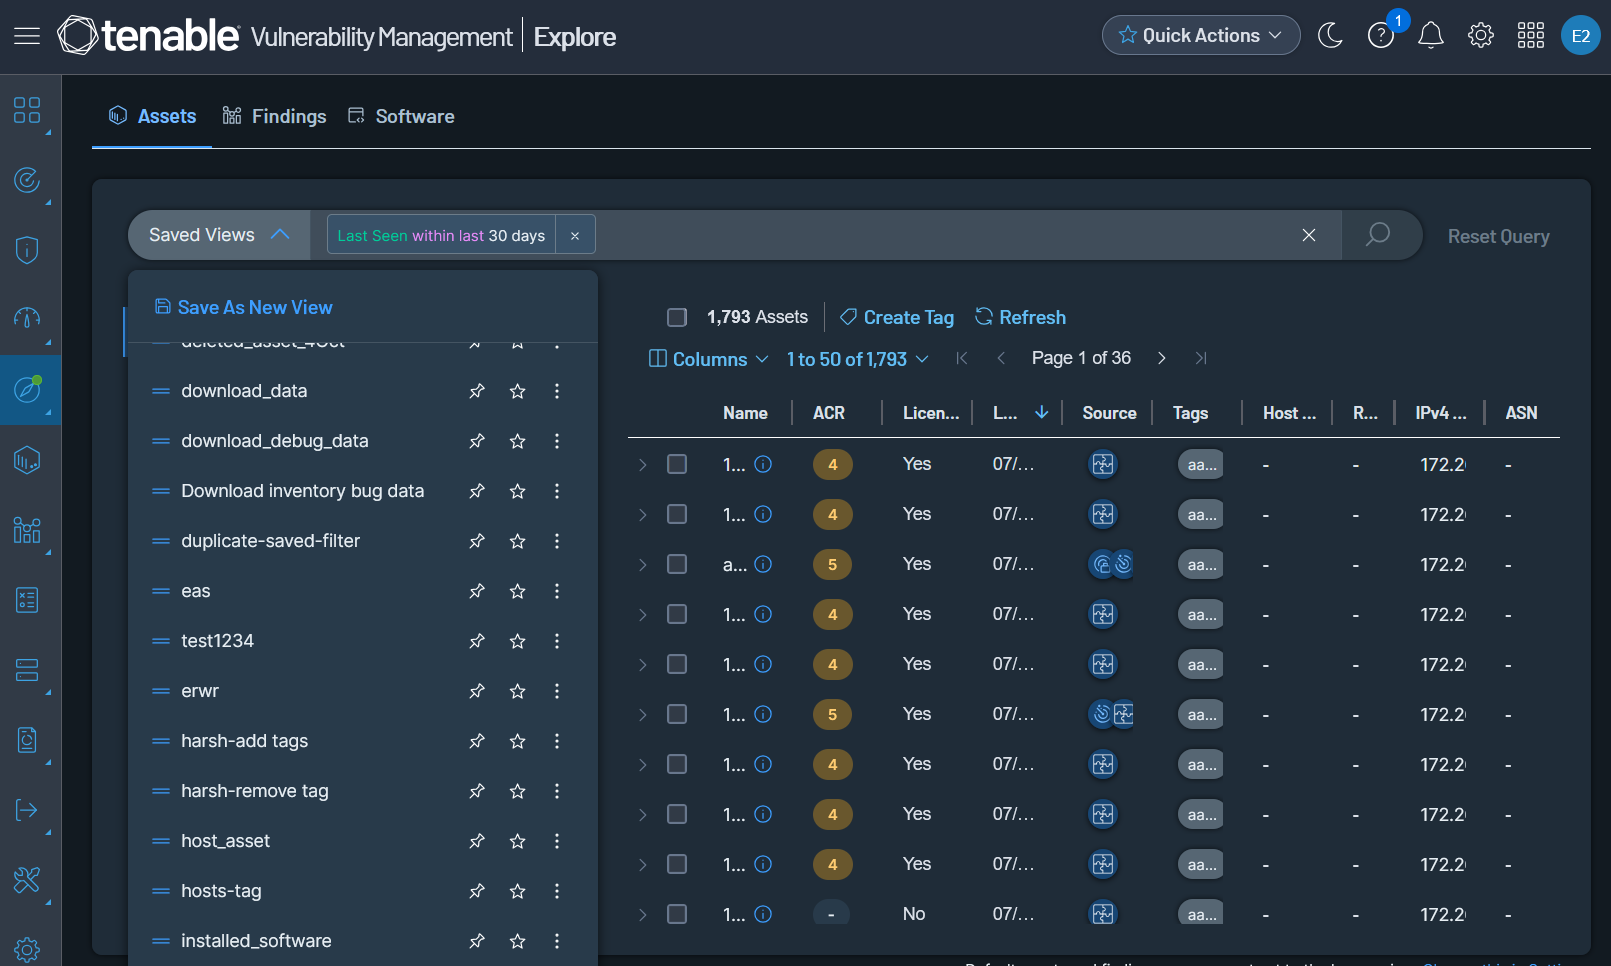Open the apps grid launcher
This screenshot has height=966, width=1611.
click(1531, 36)
